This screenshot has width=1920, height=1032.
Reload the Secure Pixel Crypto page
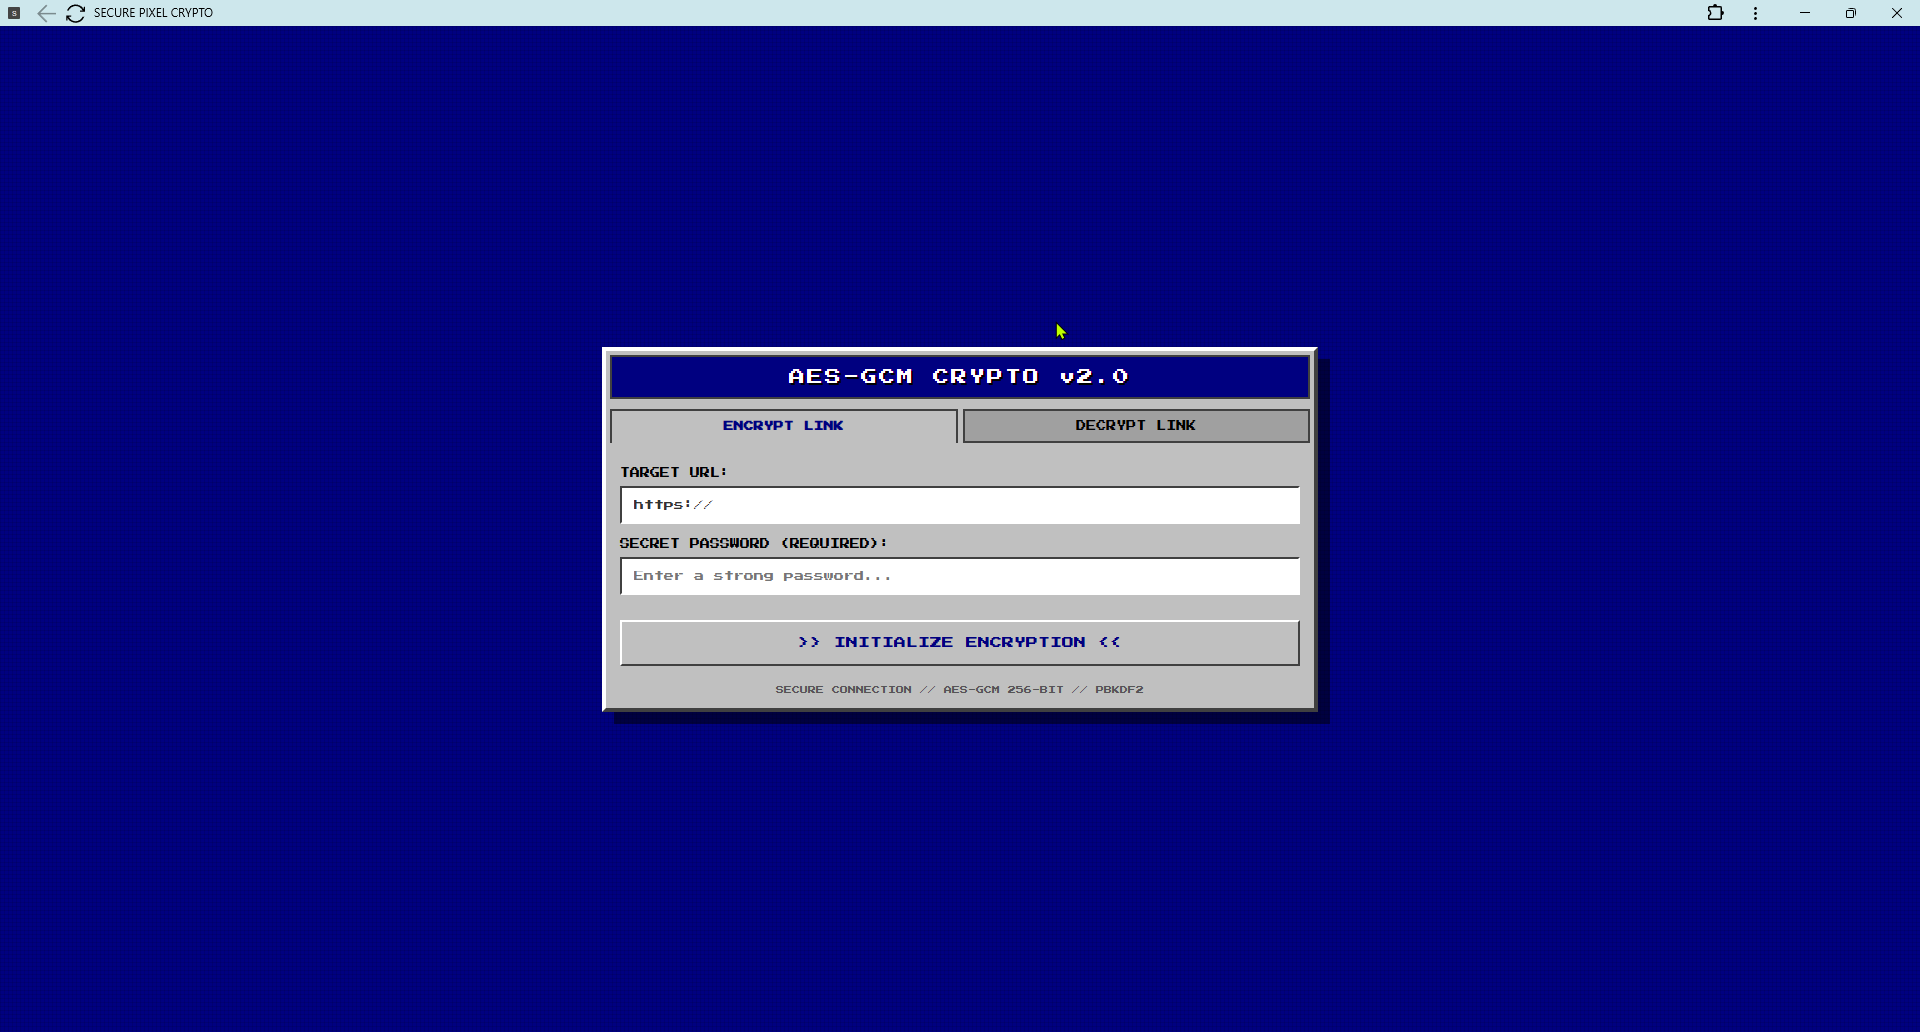tap(75, 13)
